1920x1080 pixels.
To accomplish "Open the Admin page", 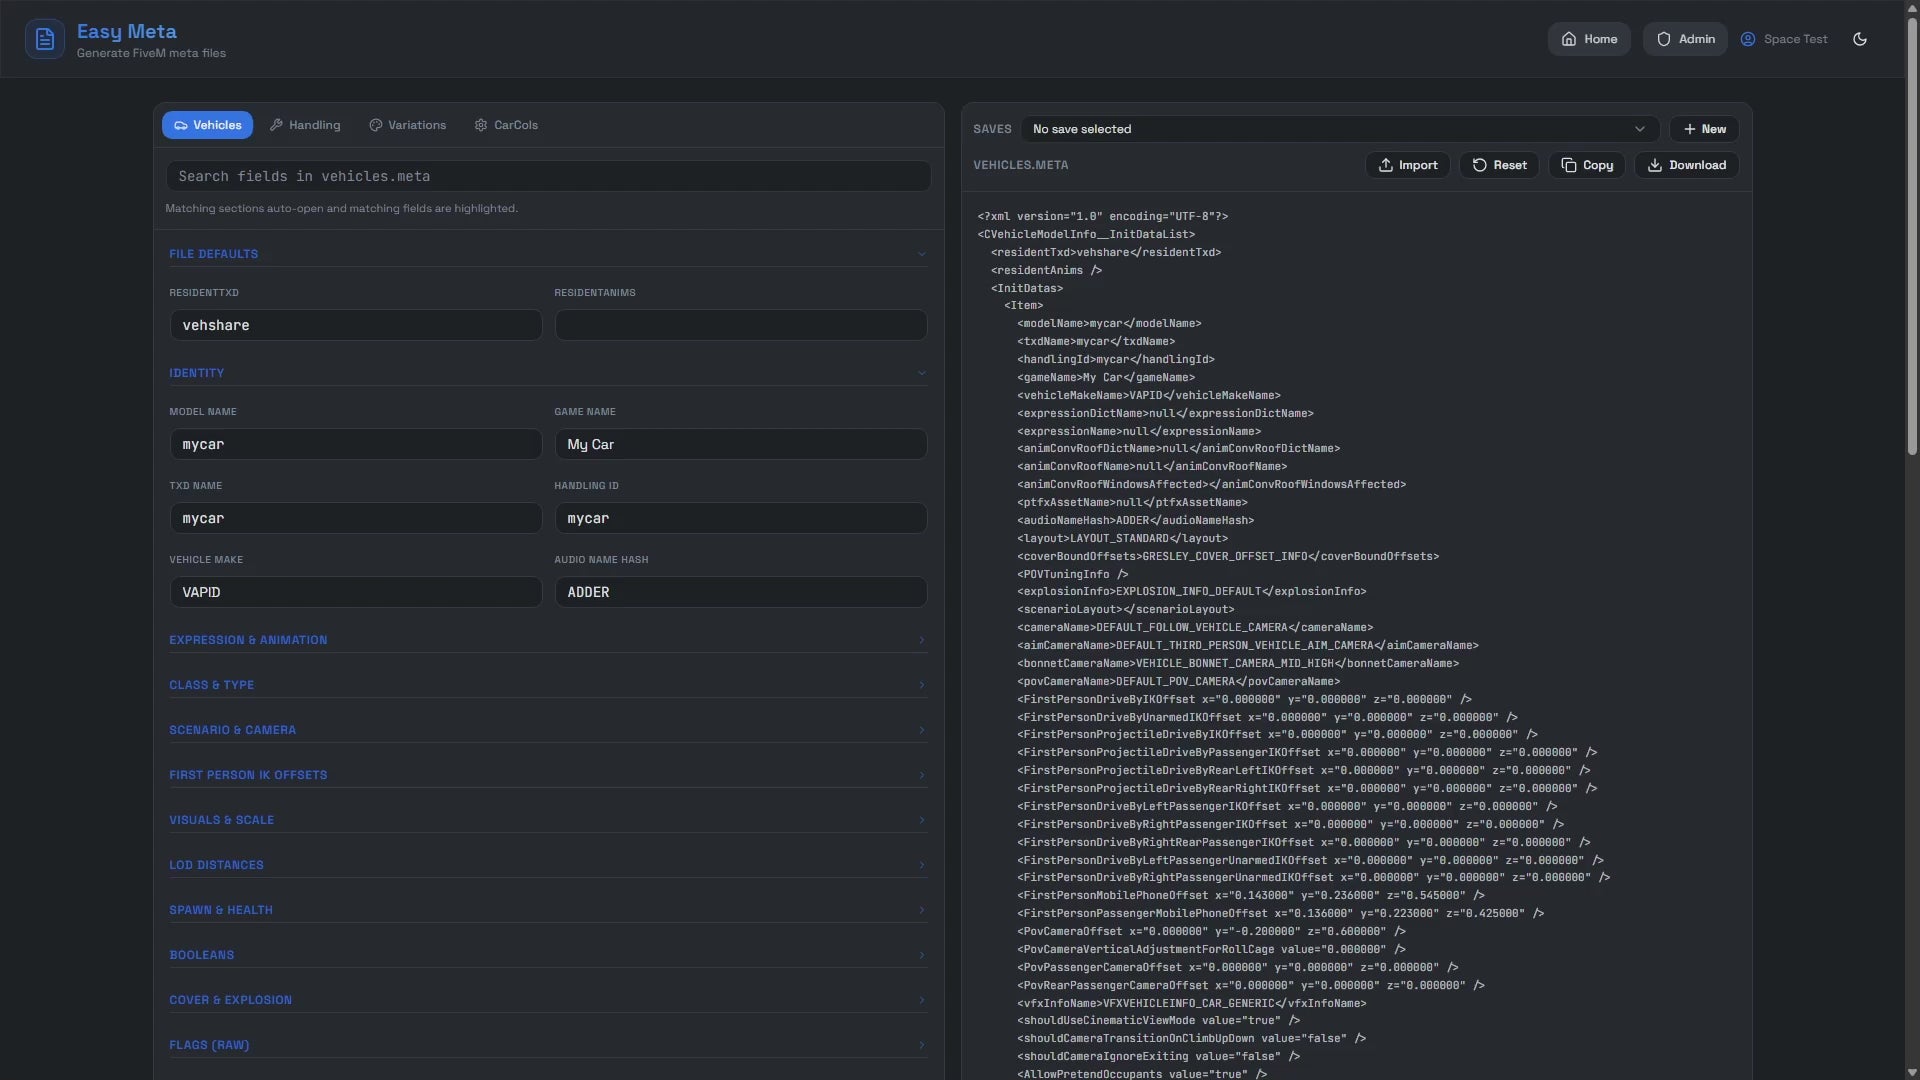I will 1685,39.
